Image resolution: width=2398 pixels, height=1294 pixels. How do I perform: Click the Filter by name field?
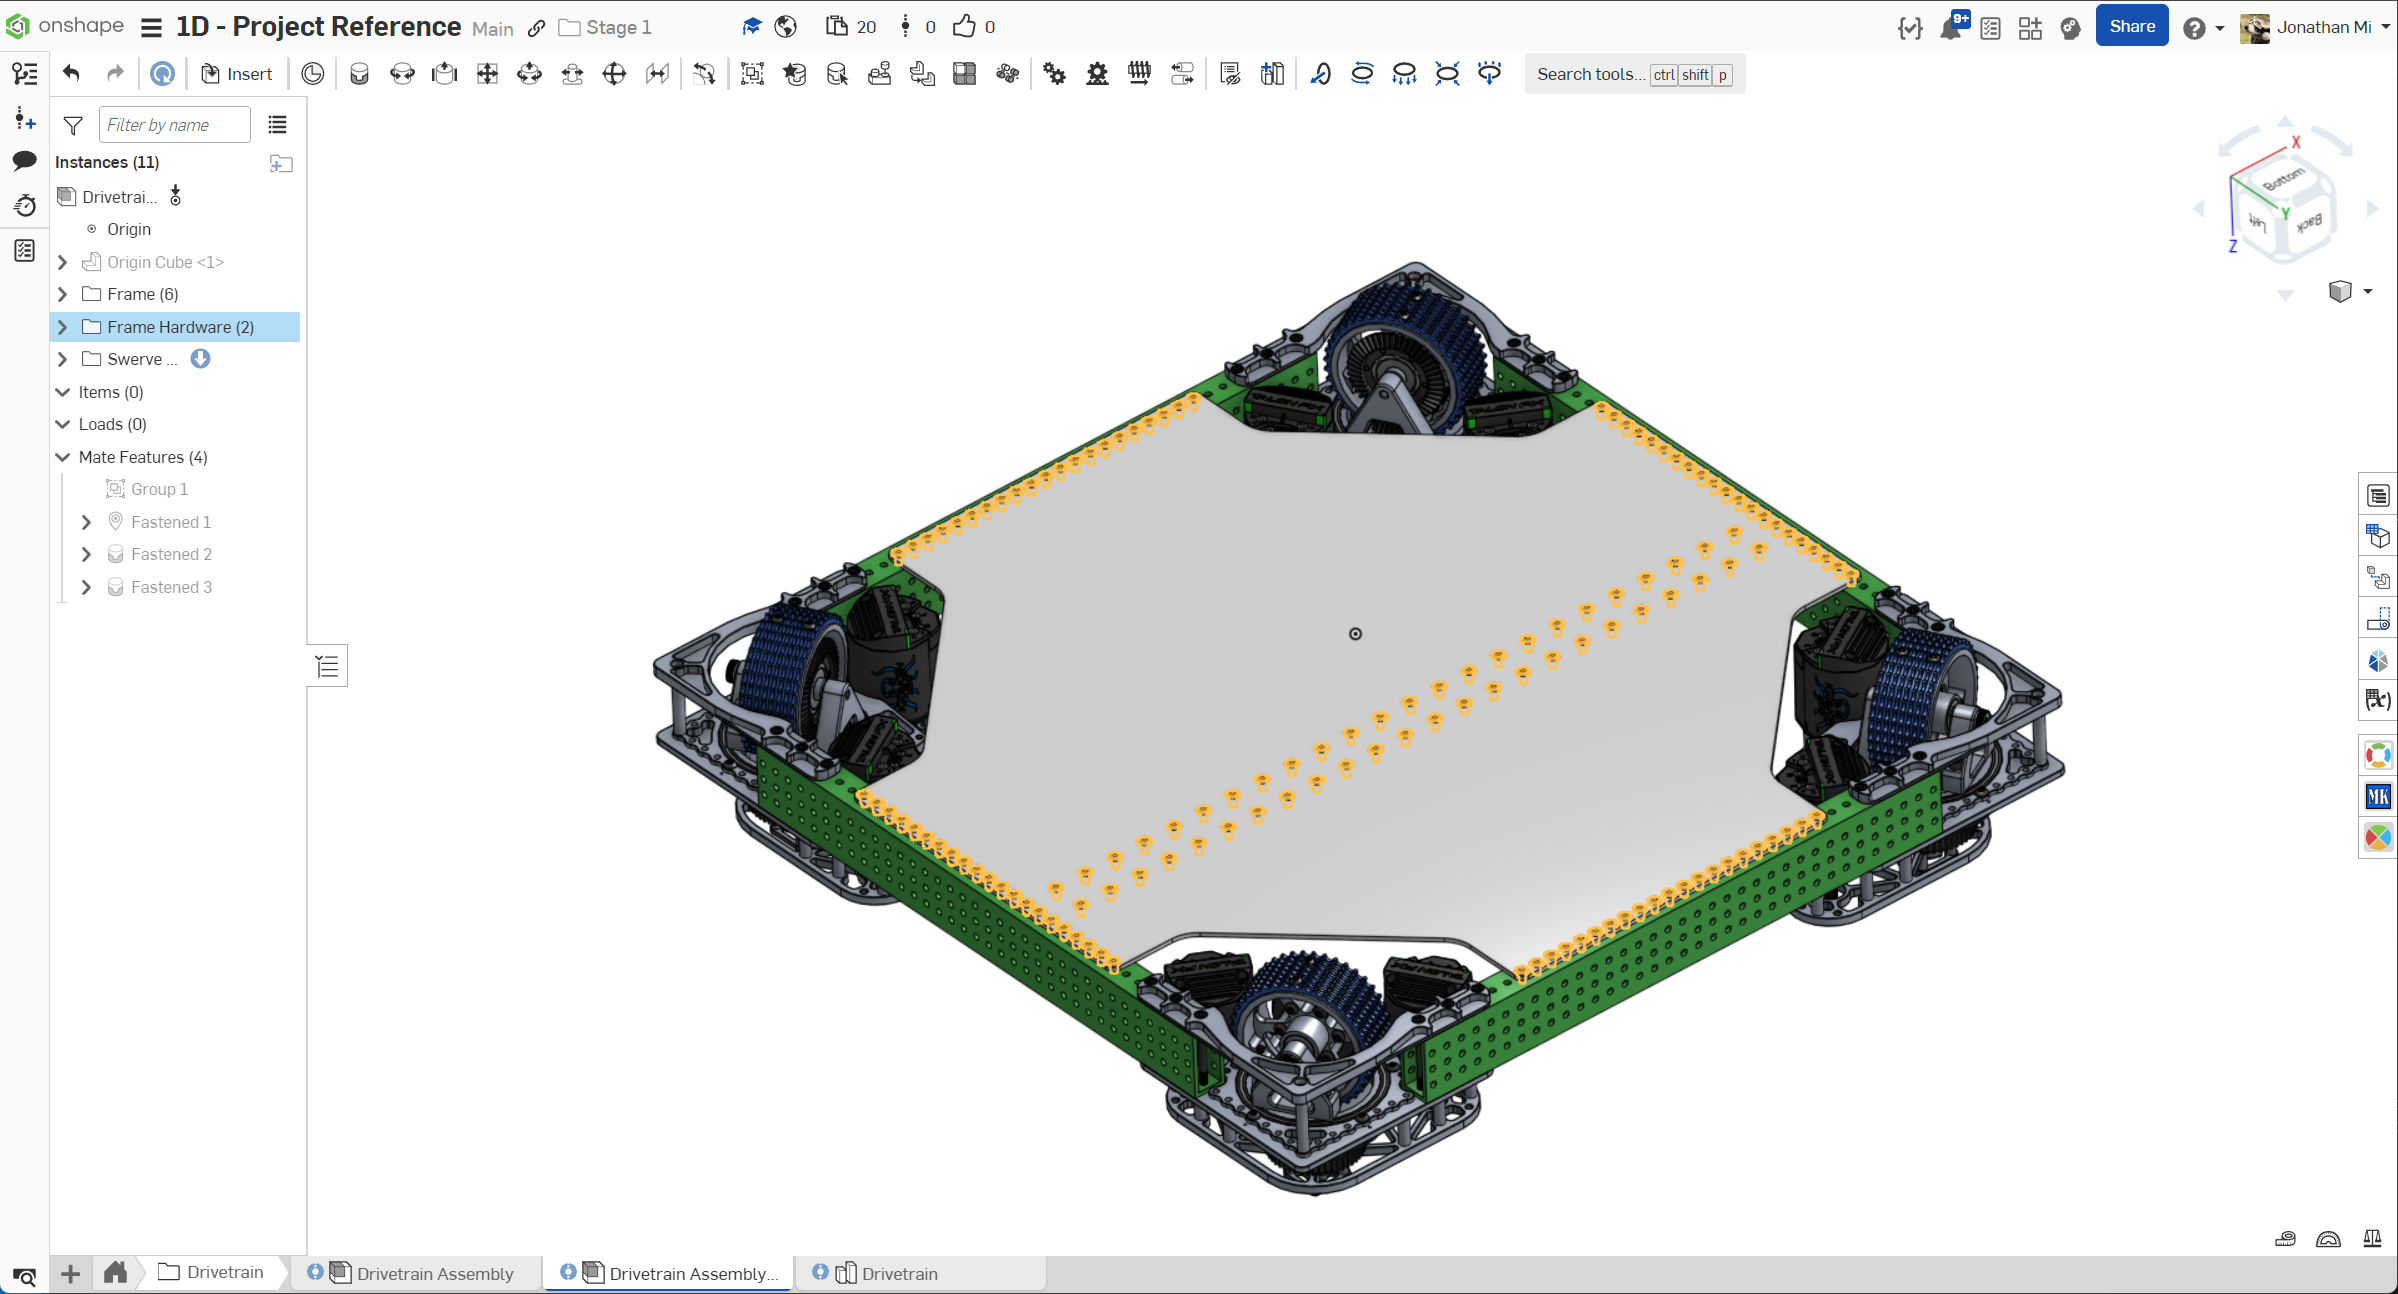point(174,125)
